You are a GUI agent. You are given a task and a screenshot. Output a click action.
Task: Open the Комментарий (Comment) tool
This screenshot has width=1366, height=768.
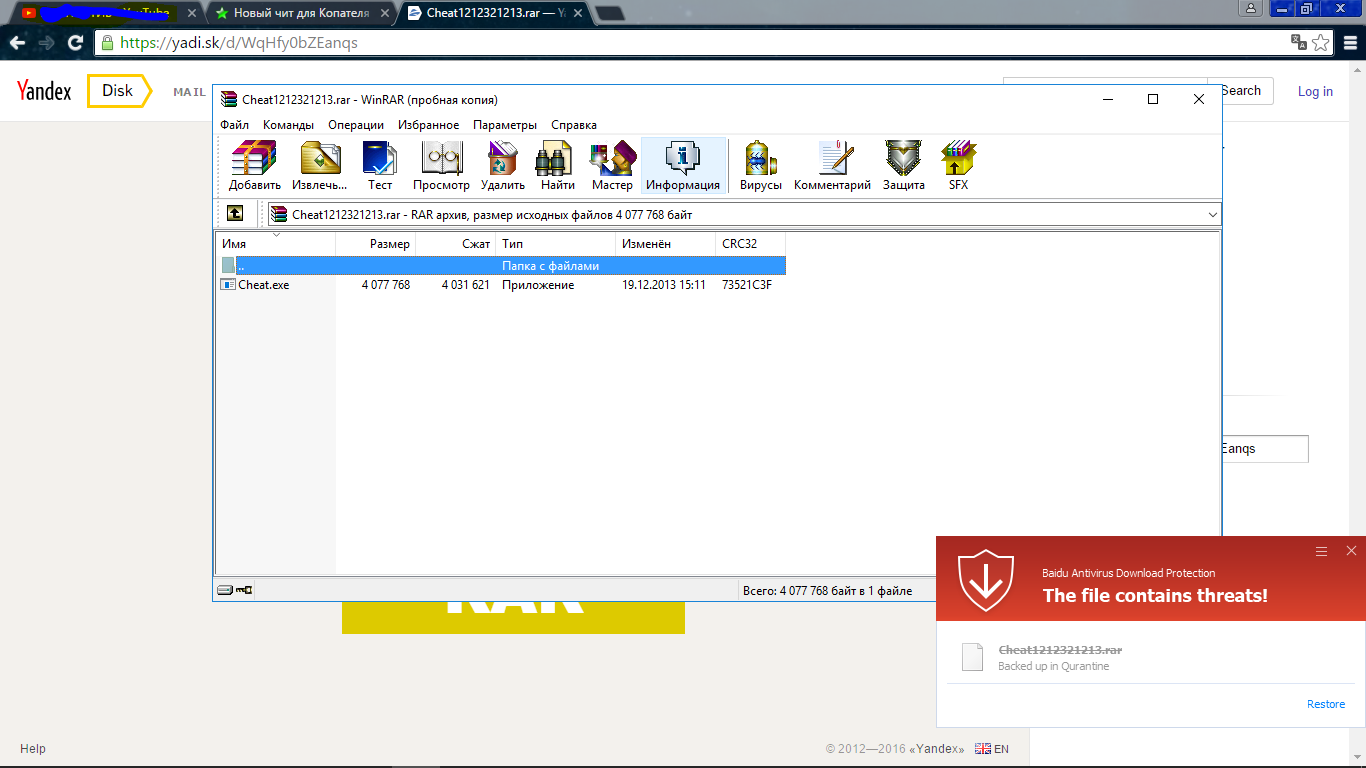[x=833, y=166]
